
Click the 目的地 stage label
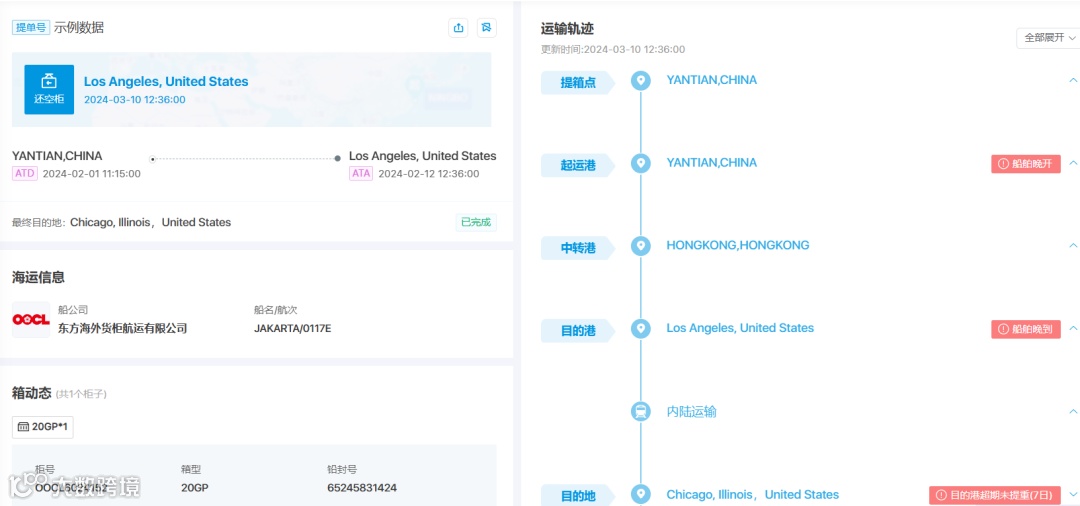tap(578, 496)
